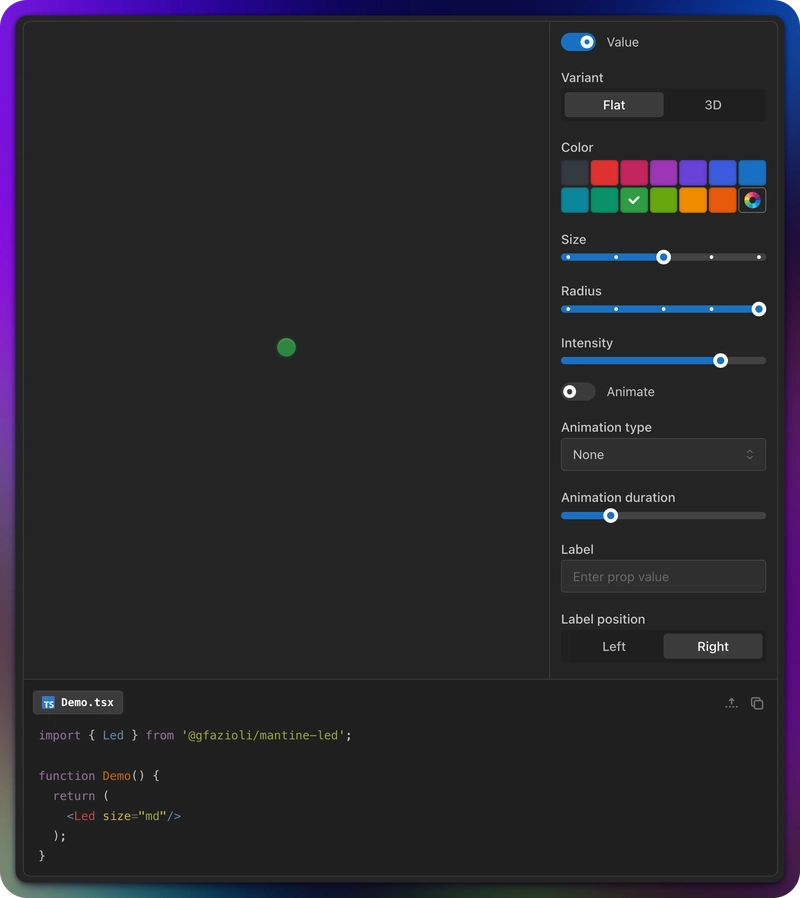This screenshot has width=800, height=898.
Task: Pick the lime color swatch
Action: click(663, 200)
